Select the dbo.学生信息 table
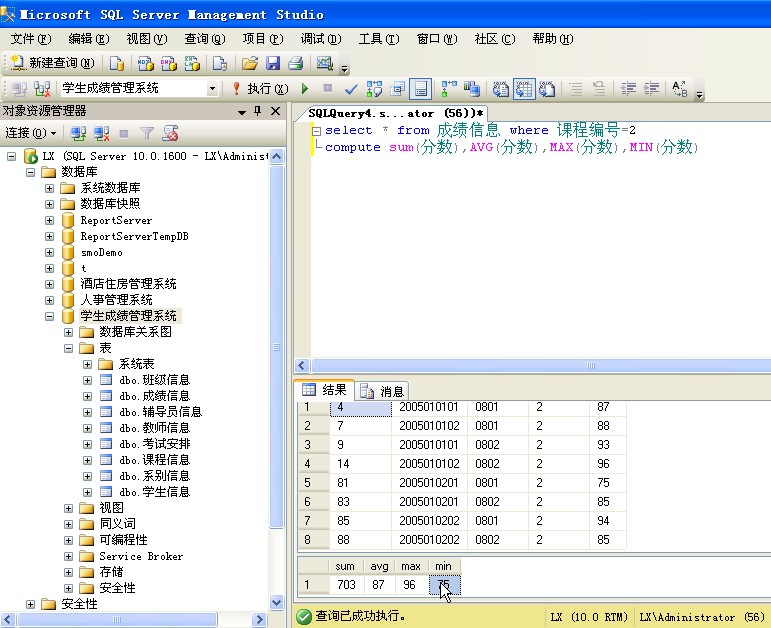Image resolution: width=771 pixels, height=628 pixels. pos(154,492)
